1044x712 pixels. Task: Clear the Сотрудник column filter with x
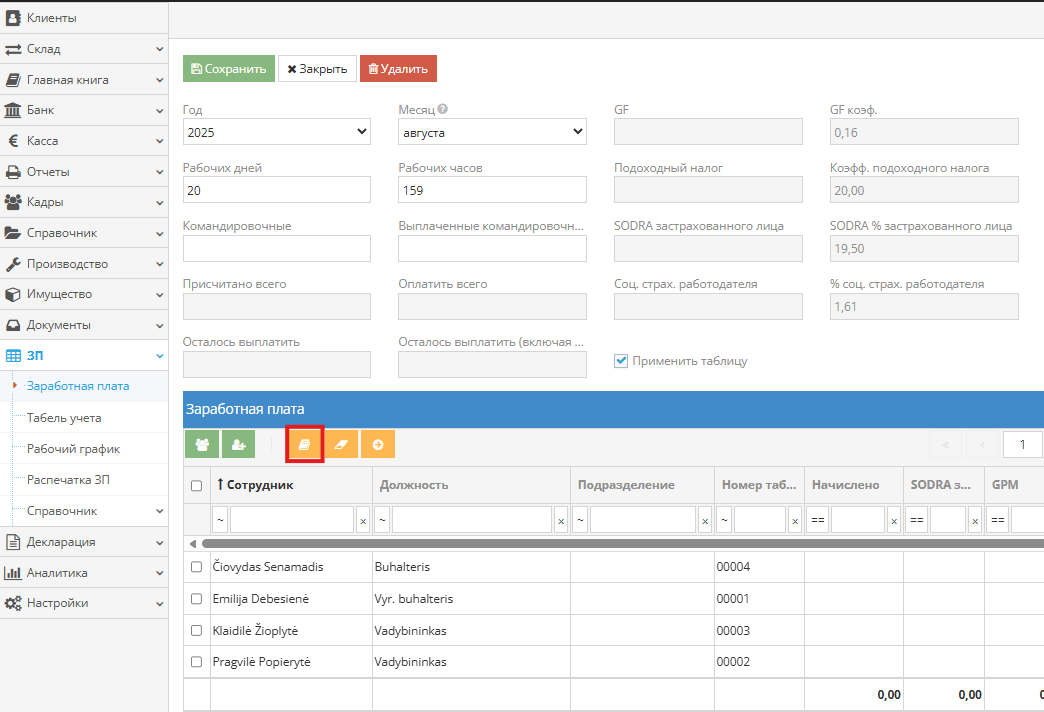(x=363, y=520)
